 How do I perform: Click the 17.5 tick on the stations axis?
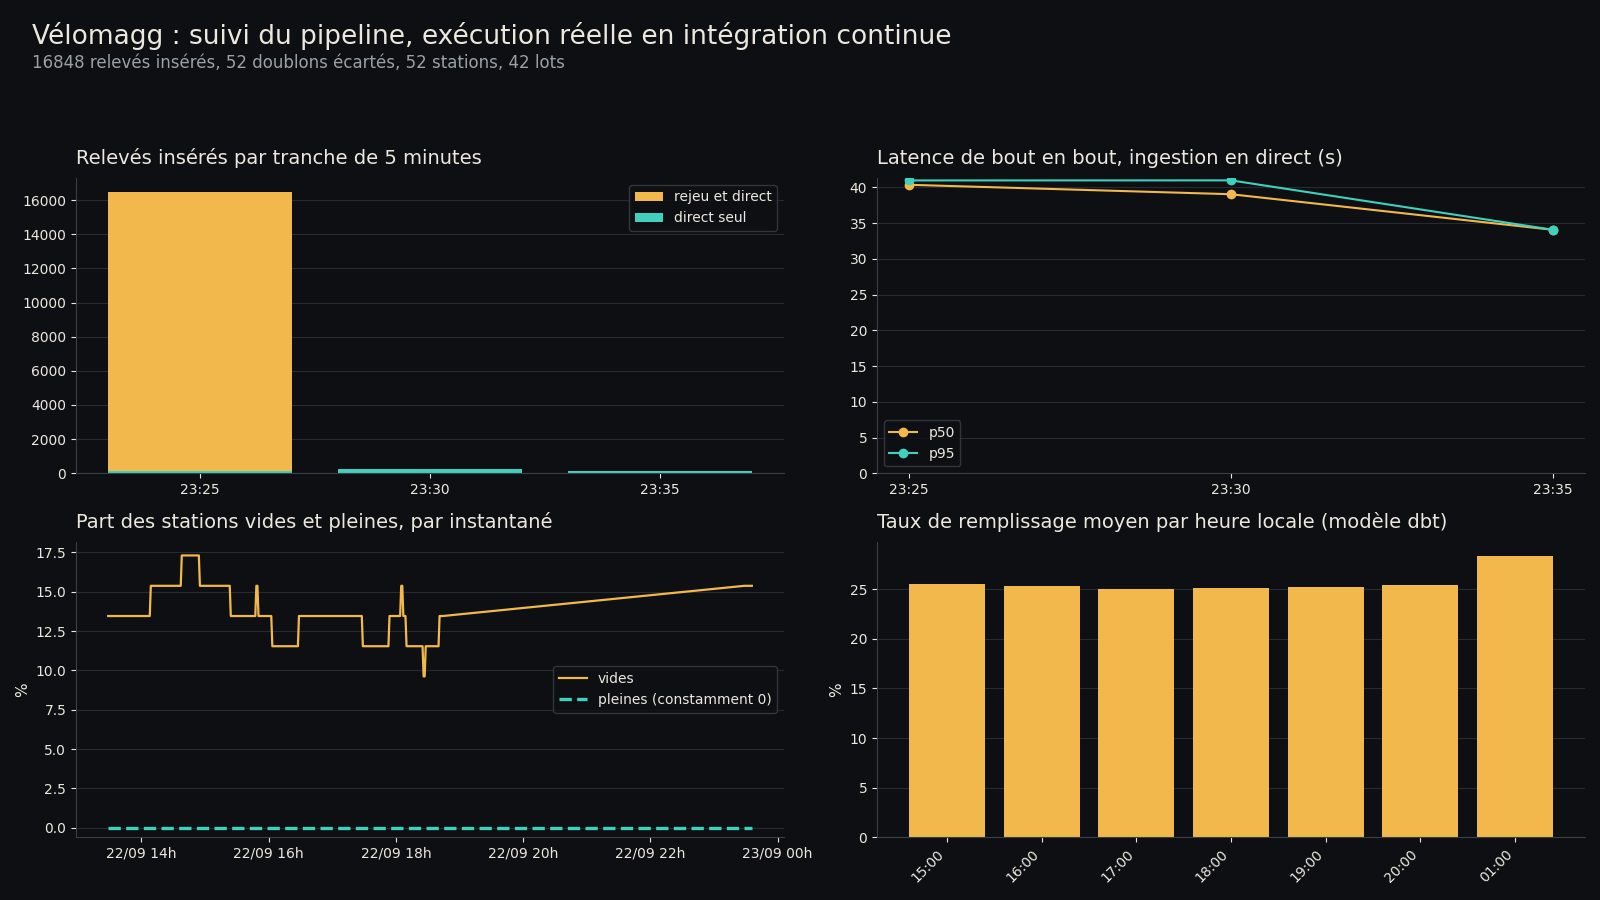(x=50, y=553)
